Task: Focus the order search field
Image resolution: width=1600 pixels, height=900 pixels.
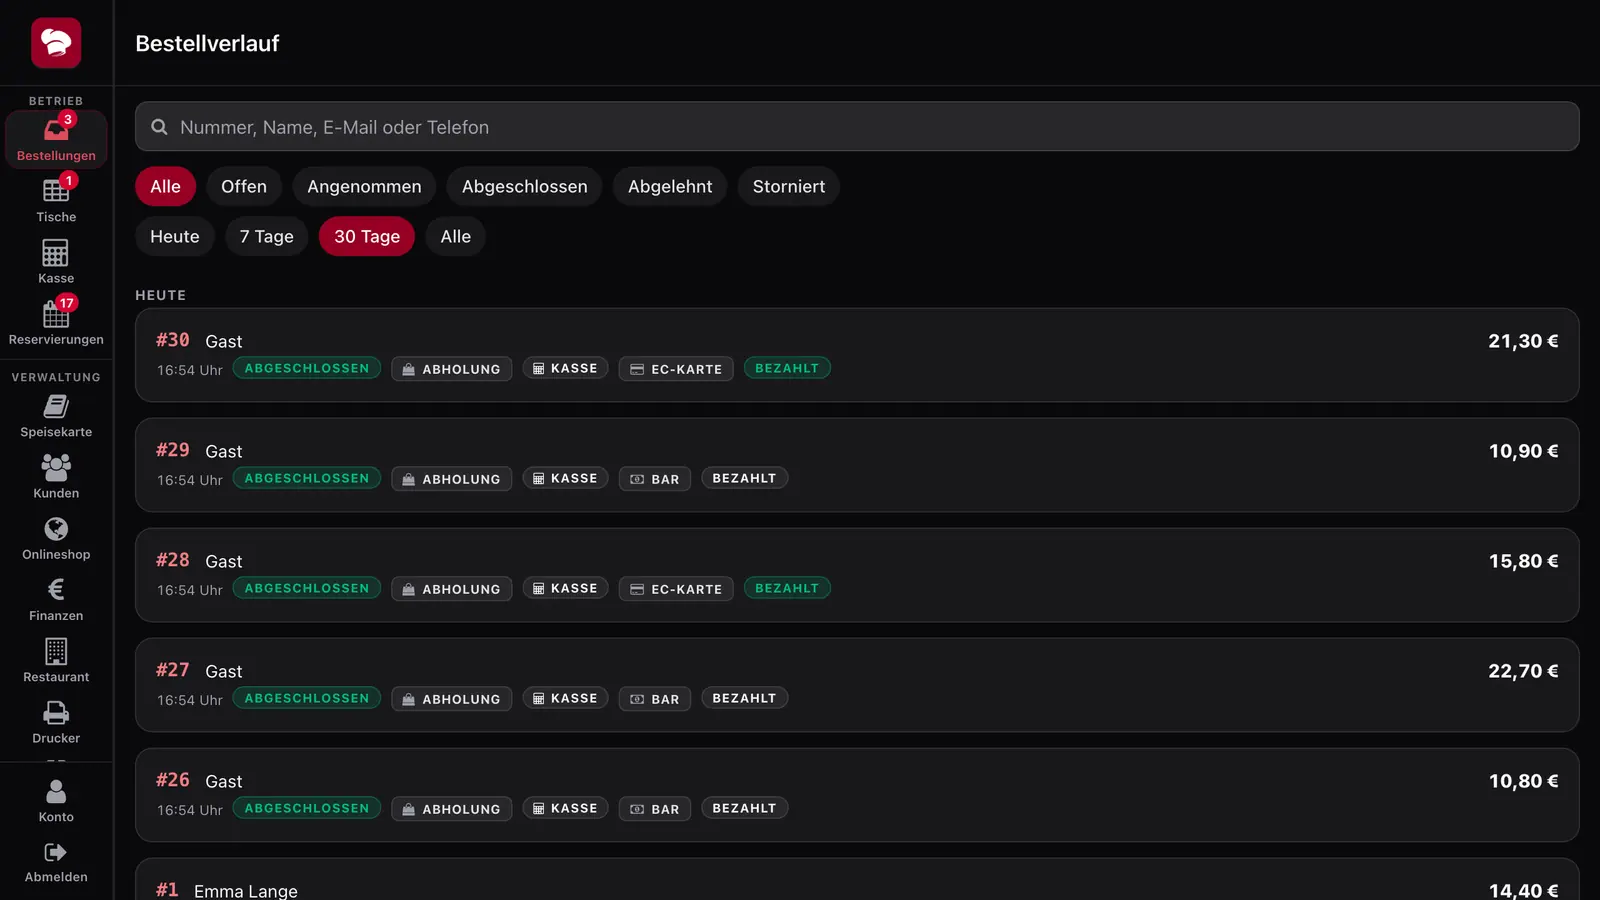Action: coord(857,127)
